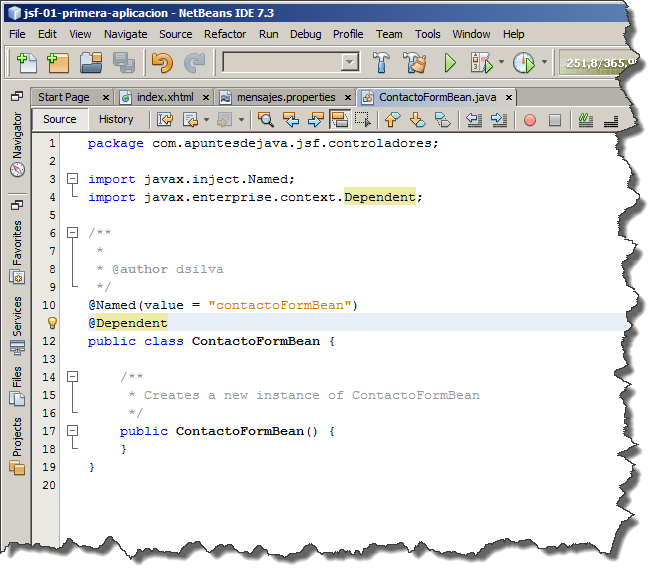Undo the last edit with the Undo arrow
Image resolution: width=662 pixels, height=580 pixels.
point(162,63)
